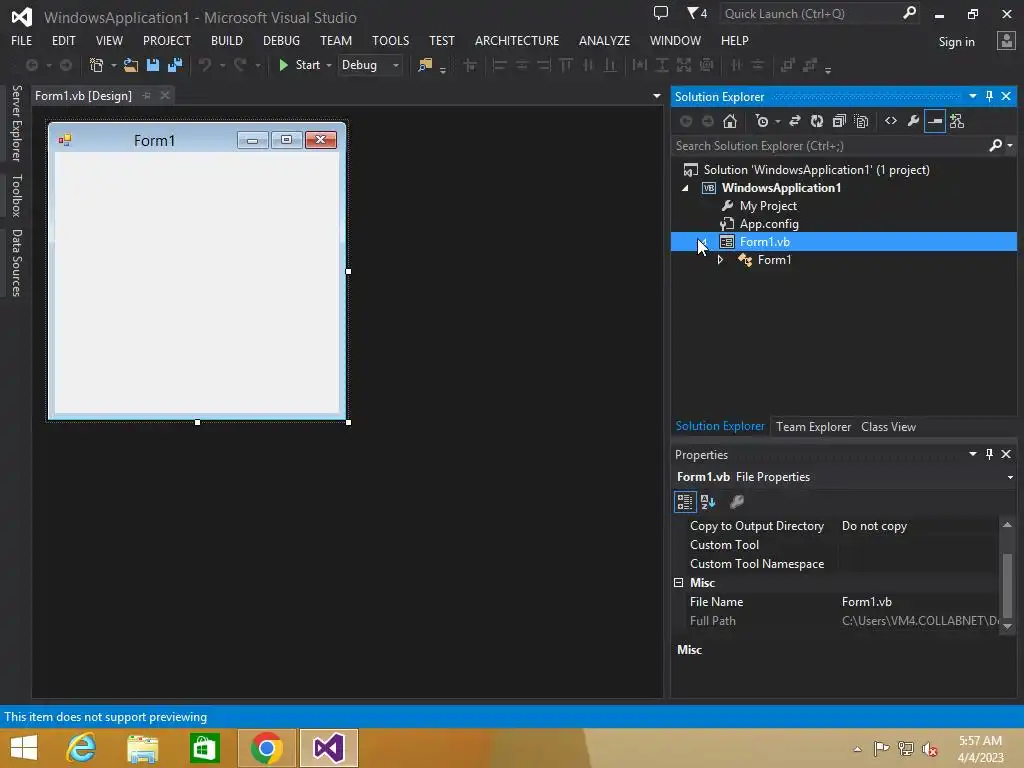Open Google Chrome from the taskbar
Viewport: 1024px width, 768px height.
click(x=266, y=748)
